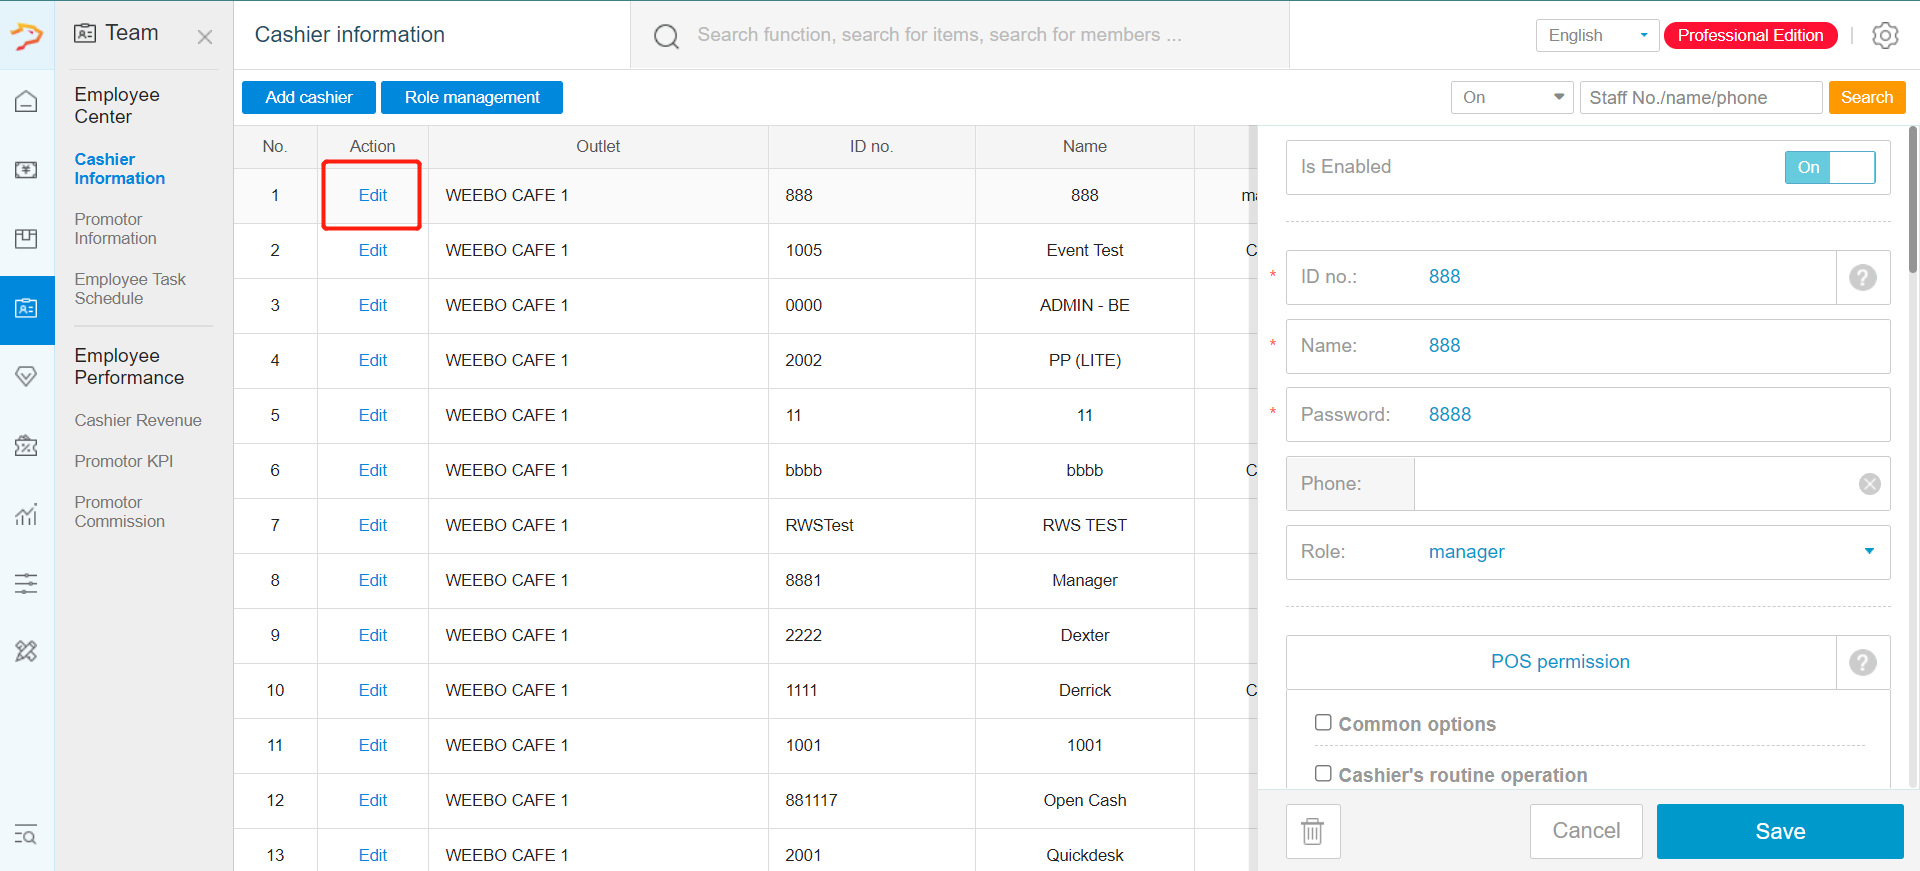Open the tools cross icon in sidebar
Viewport: 1920px width, 871px height.
point(27,651)
